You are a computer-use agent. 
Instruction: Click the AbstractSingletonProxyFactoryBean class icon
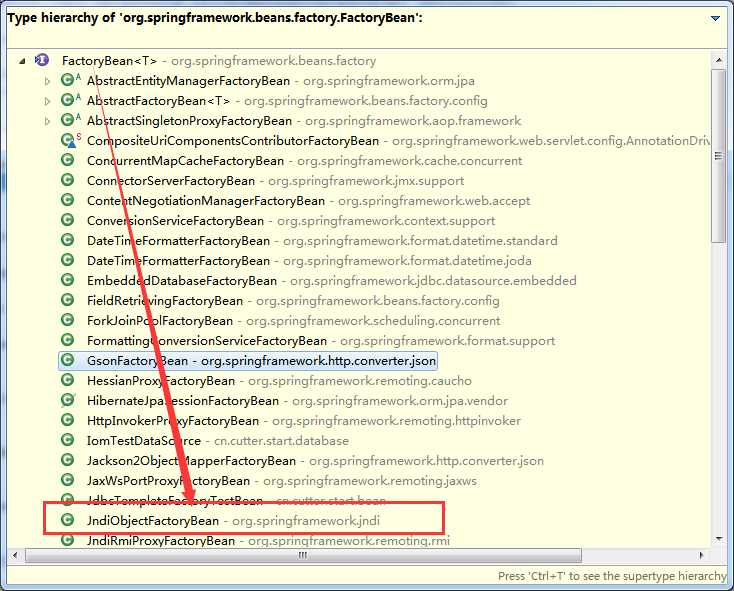[x=68, y=120]
